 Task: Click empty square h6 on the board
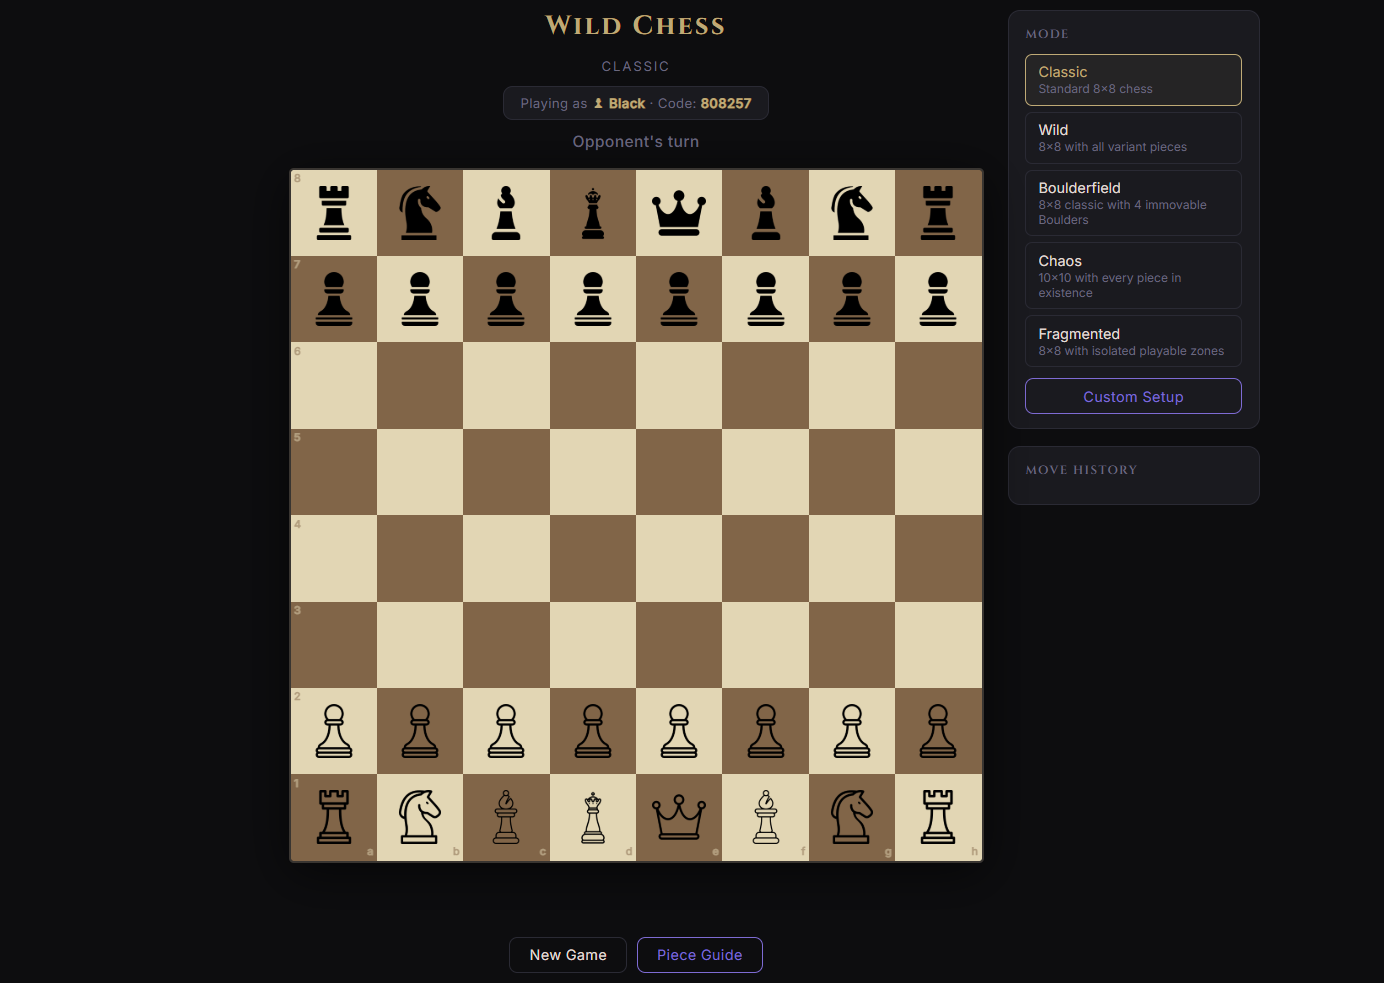pyautogui.click(x=938, y=386)
